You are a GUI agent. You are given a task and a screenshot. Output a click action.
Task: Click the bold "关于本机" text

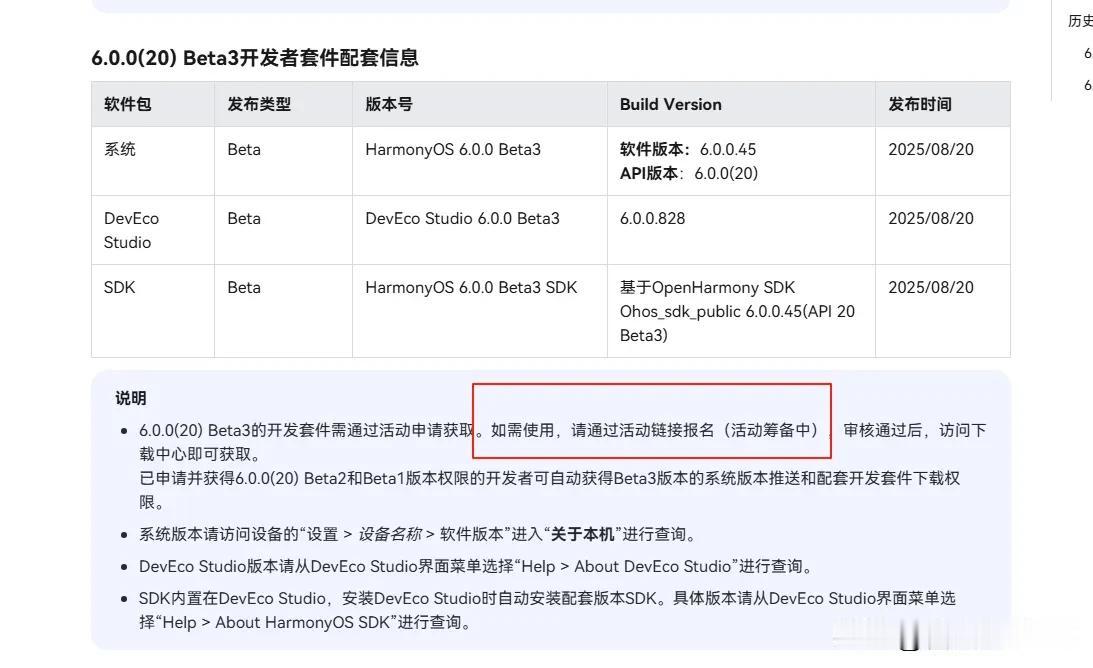(x=583, y=534)
